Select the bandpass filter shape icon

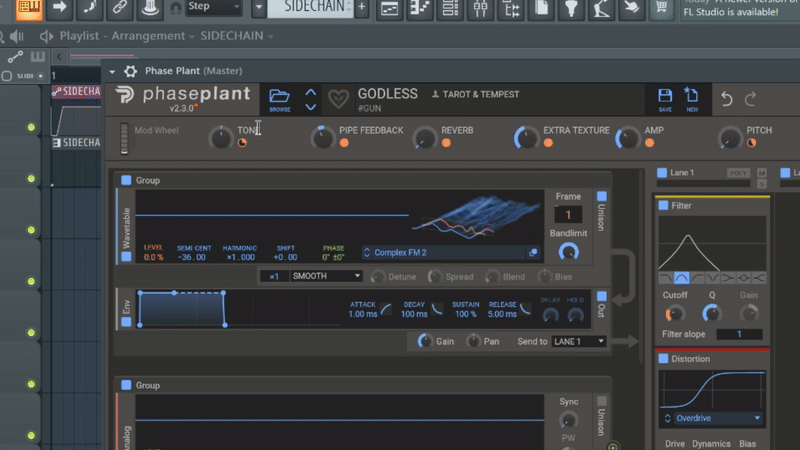click(681, 278)
